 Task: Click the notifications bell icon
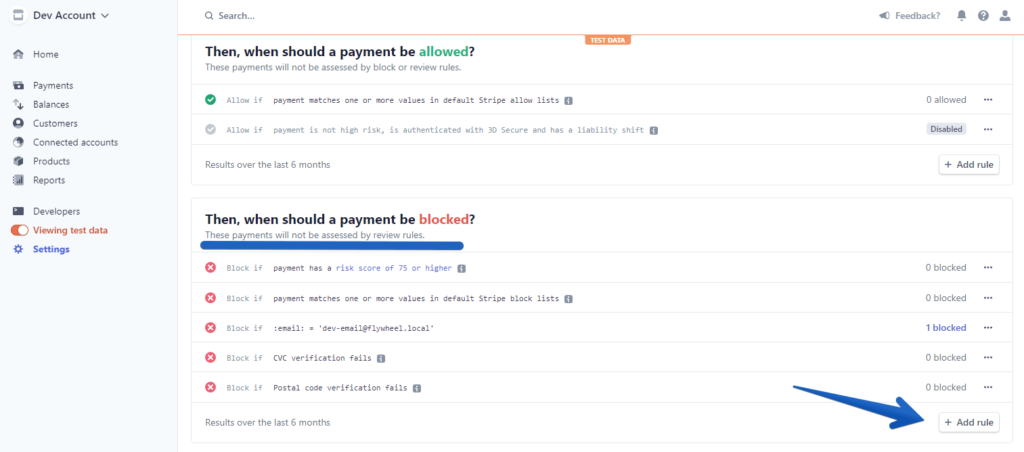pos(961,16)
